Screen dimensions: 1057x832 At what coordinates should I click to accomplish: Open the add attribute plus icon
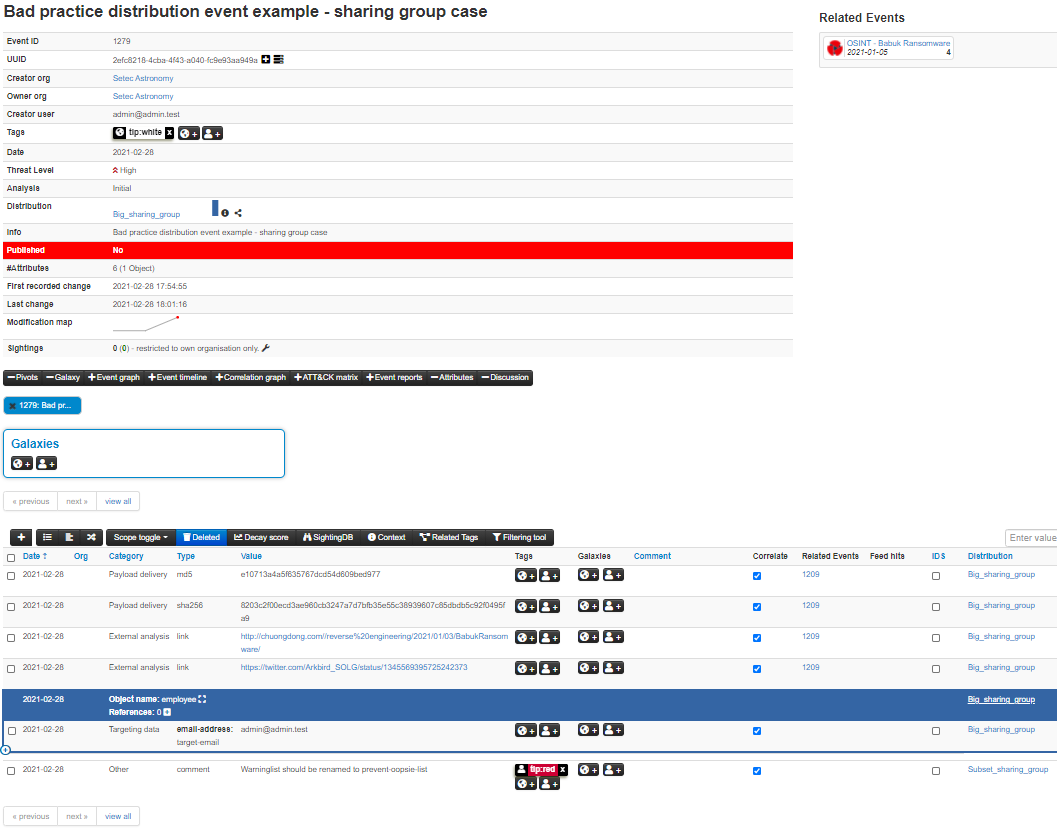click(x=20, y=537)
